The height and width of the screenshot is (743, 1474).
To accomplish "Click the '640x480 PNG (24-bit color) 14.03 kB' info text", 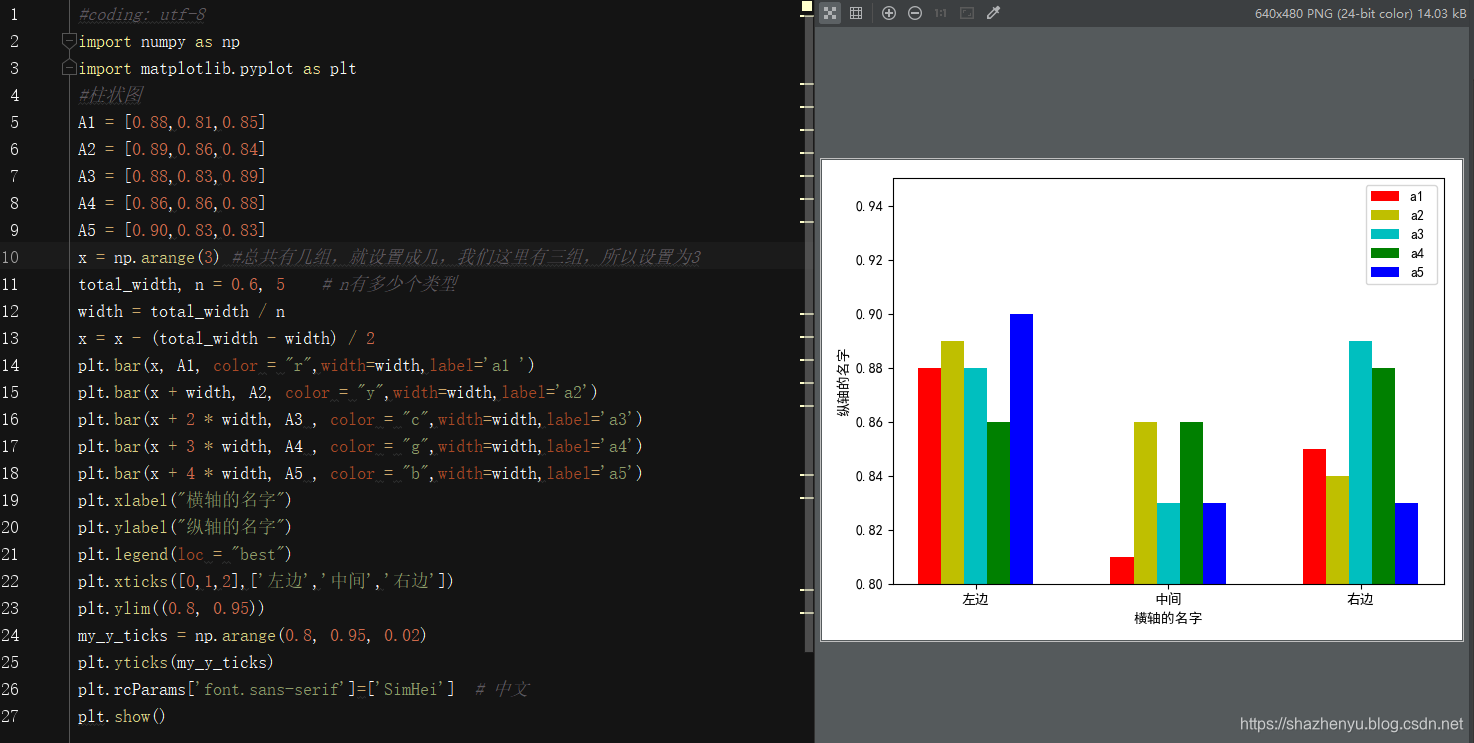I will pos(1360,13).
